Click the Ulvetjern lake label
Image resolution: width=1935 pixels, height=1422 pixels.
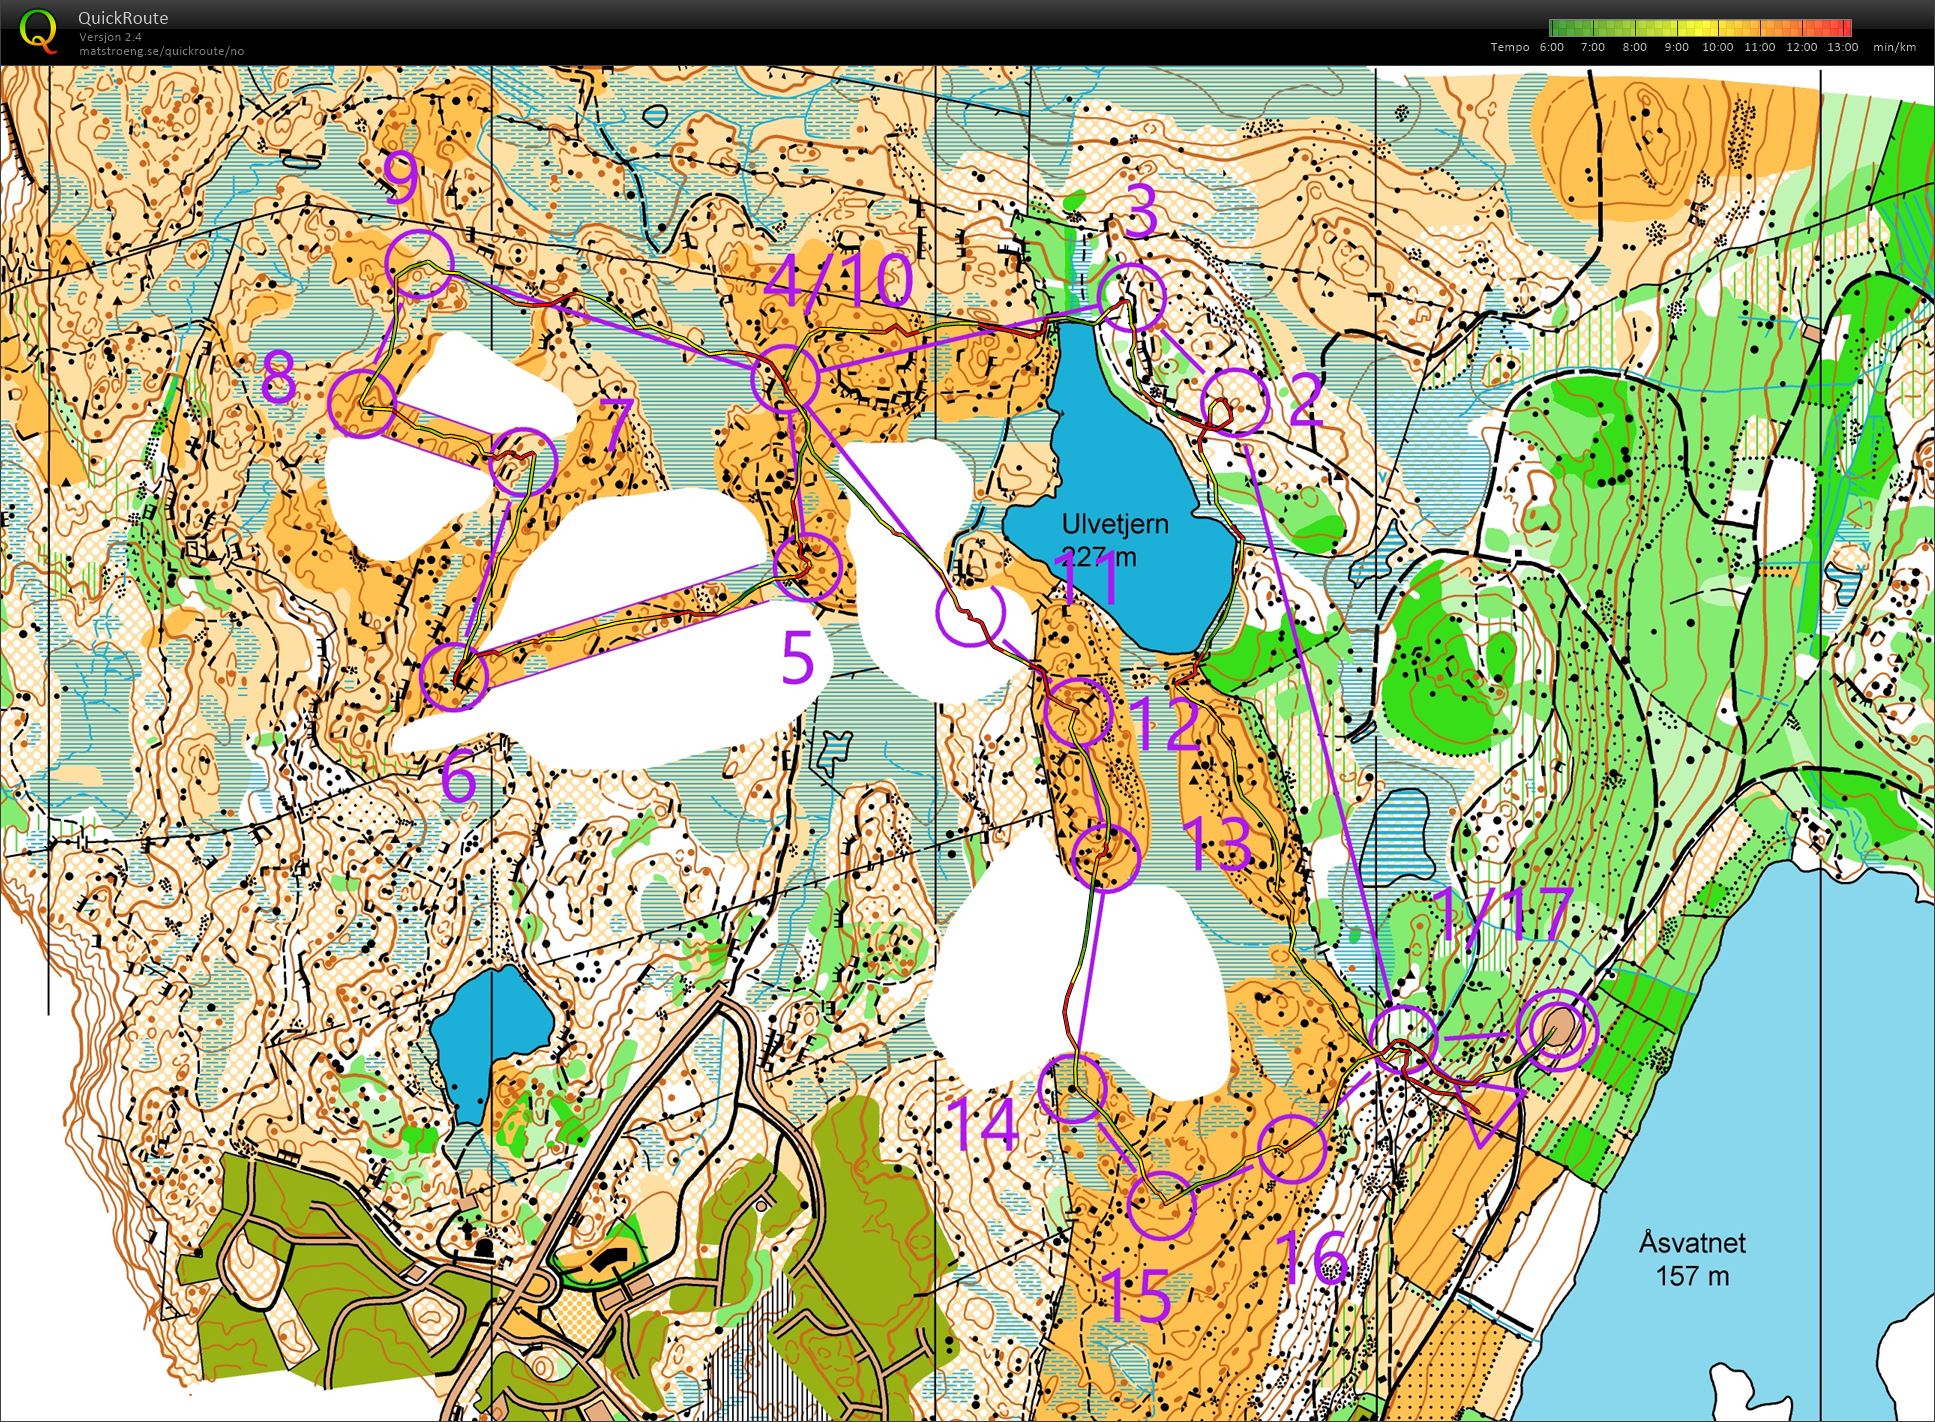pos(1114,524)
